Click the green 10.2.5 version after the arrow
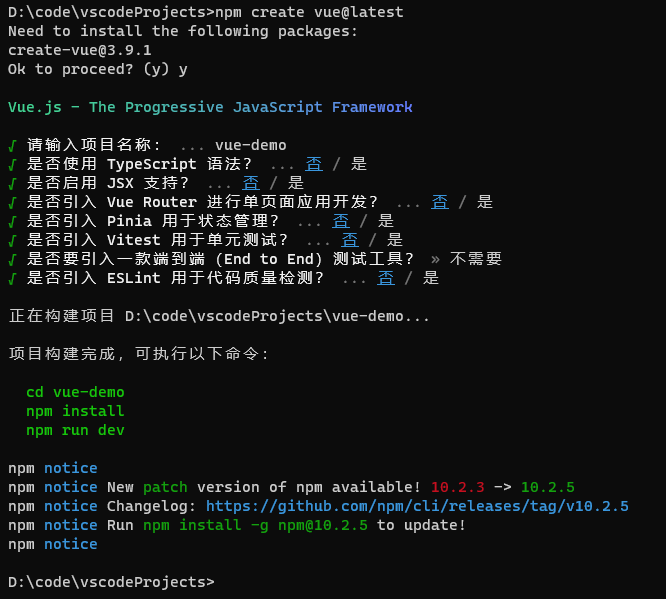 coord(547,487)
